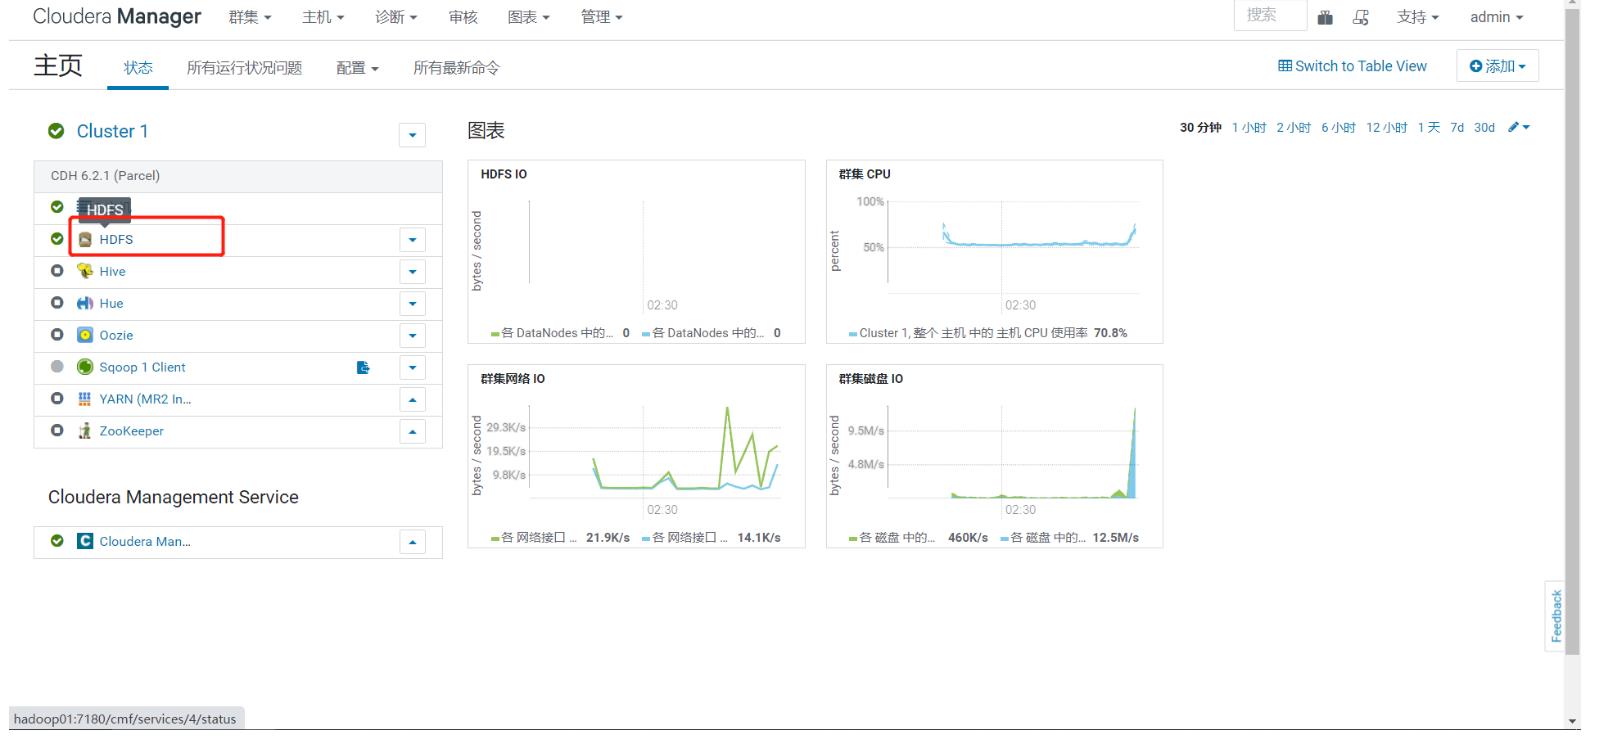Open the 图表 menu

point(529,17)
